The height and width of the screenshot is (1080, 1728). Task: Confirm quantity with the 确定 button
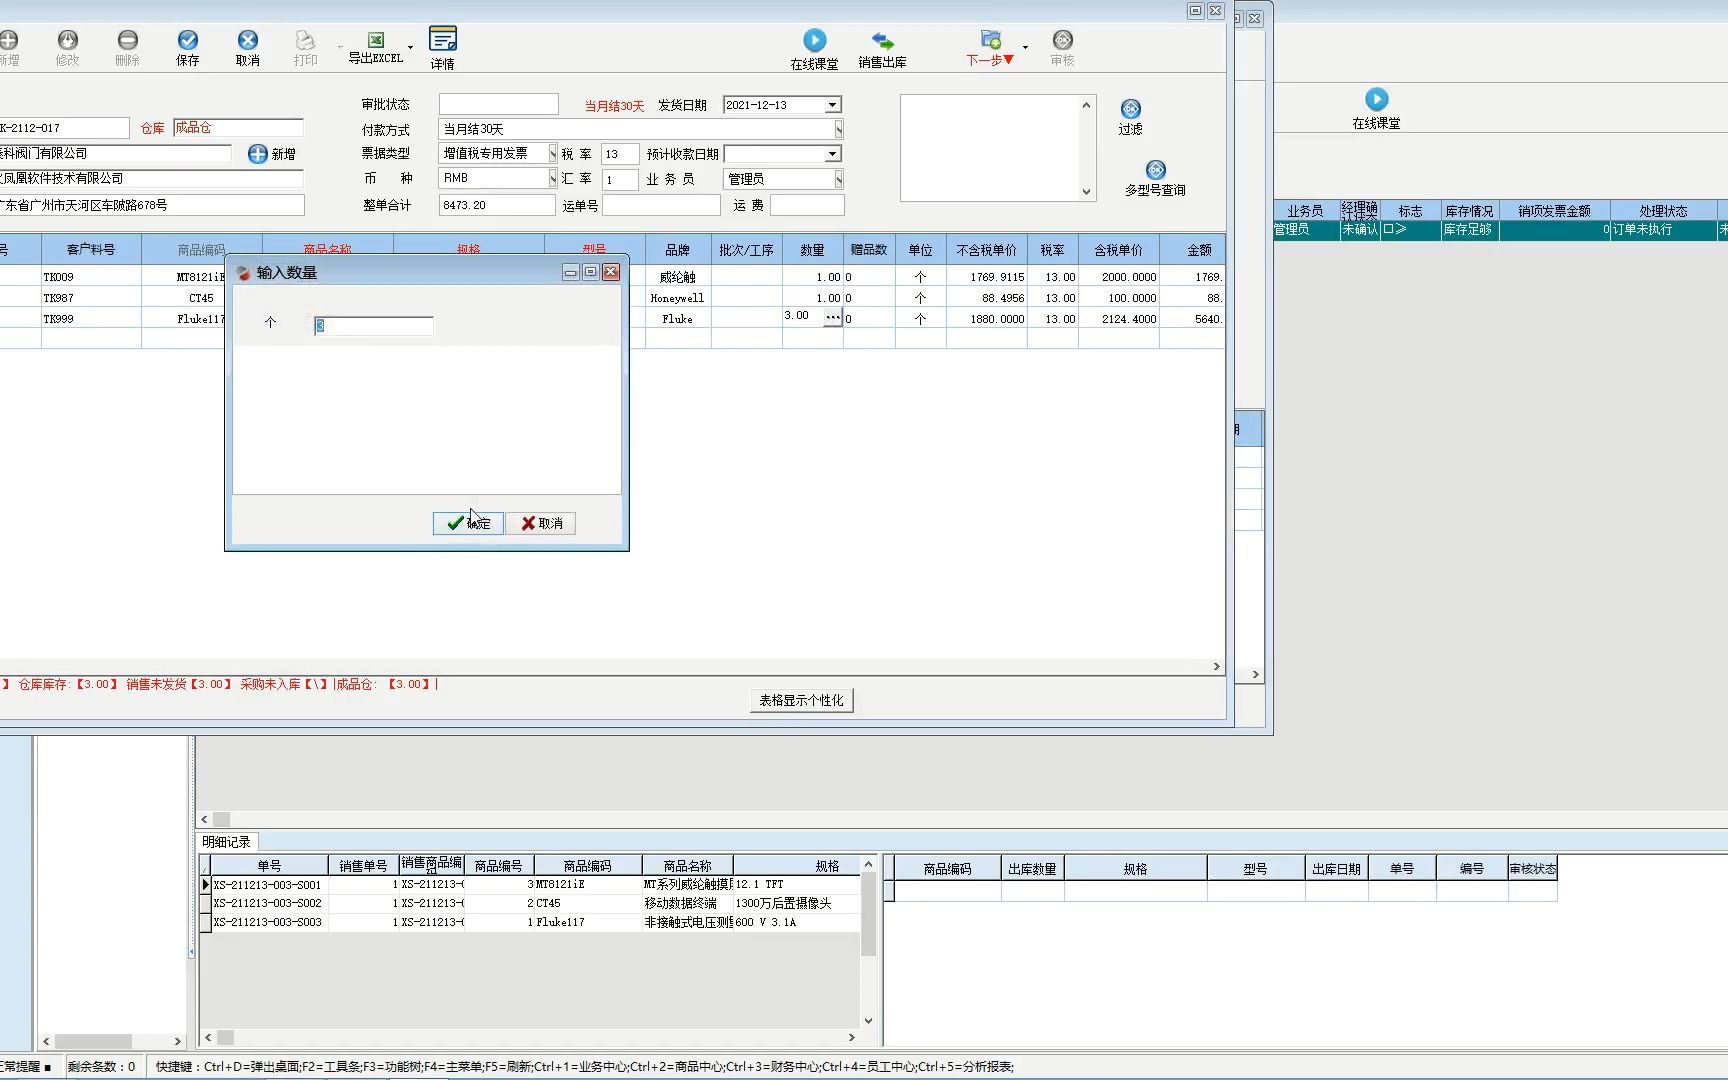point(468,523)
